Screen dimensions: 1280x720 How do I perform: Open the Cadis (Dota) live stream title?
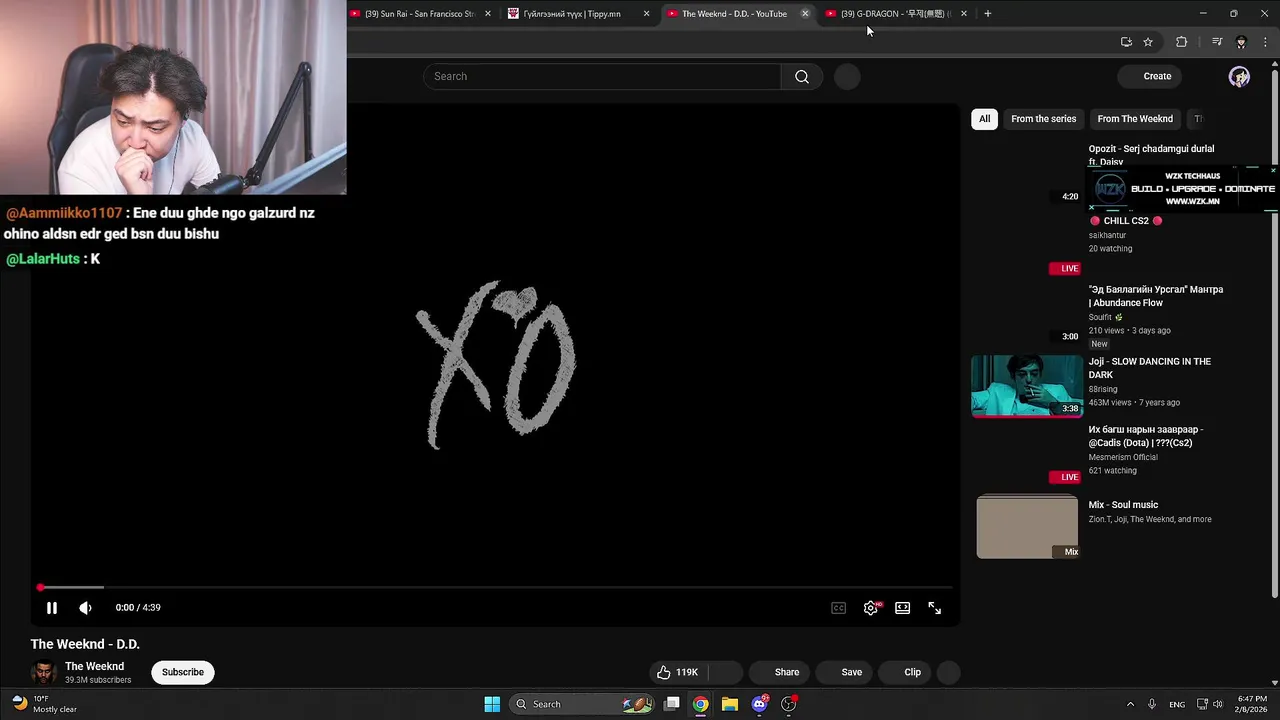(x=1146, y=436)
